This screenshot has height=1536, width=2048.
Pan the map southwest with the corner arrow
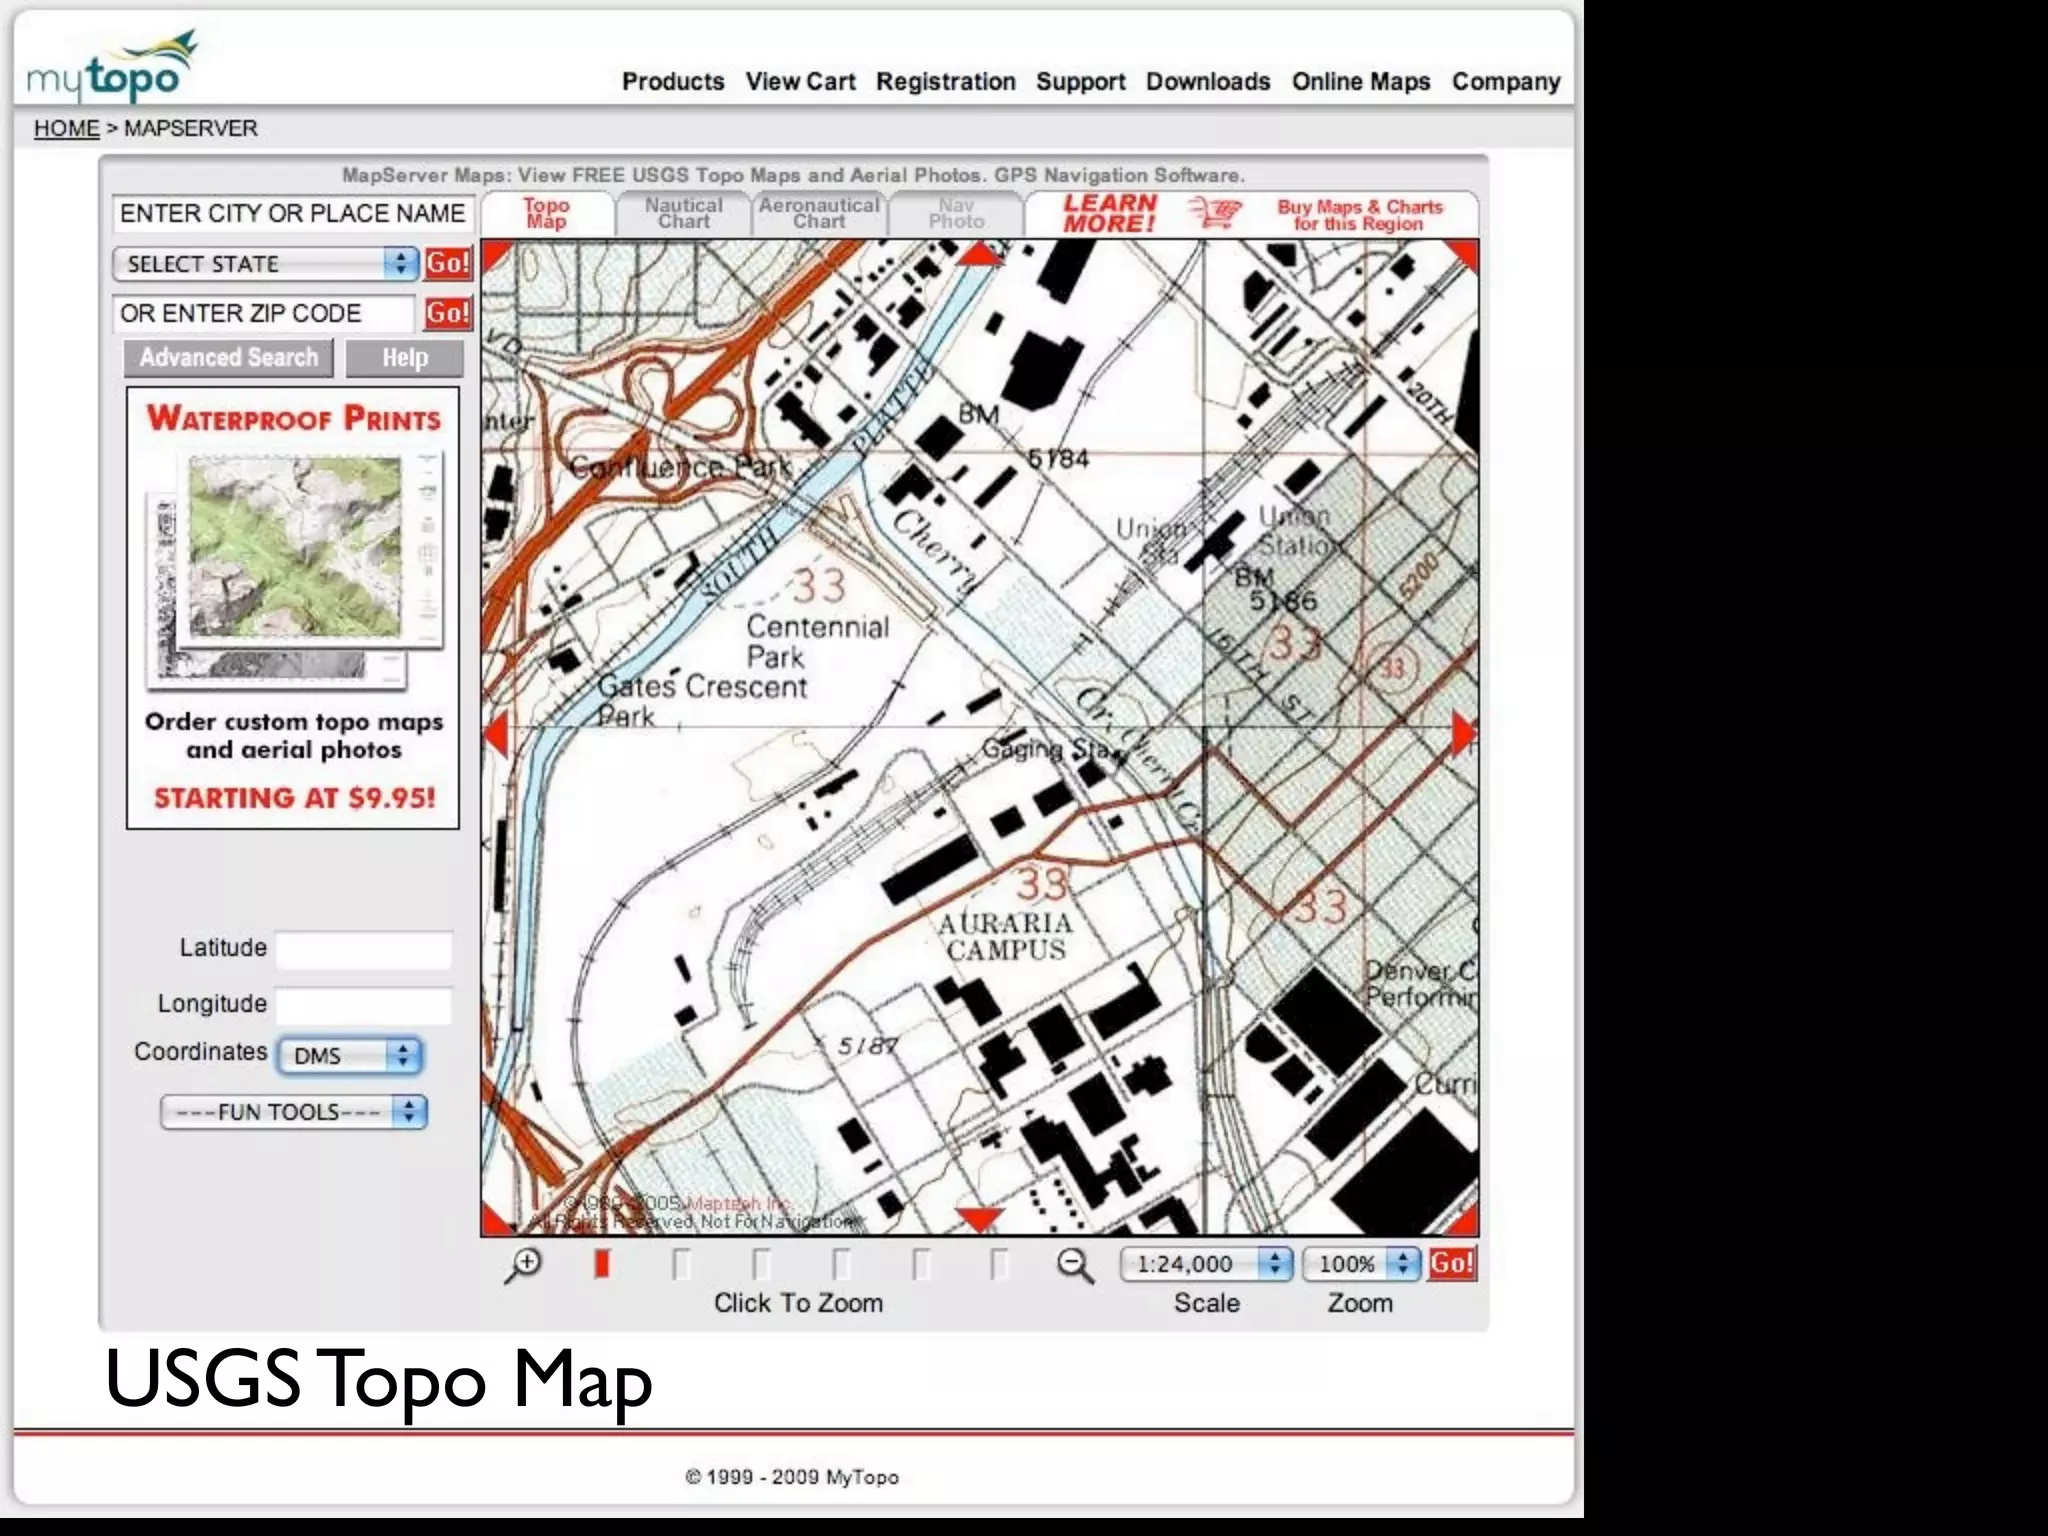click(x=497, y=1220)
